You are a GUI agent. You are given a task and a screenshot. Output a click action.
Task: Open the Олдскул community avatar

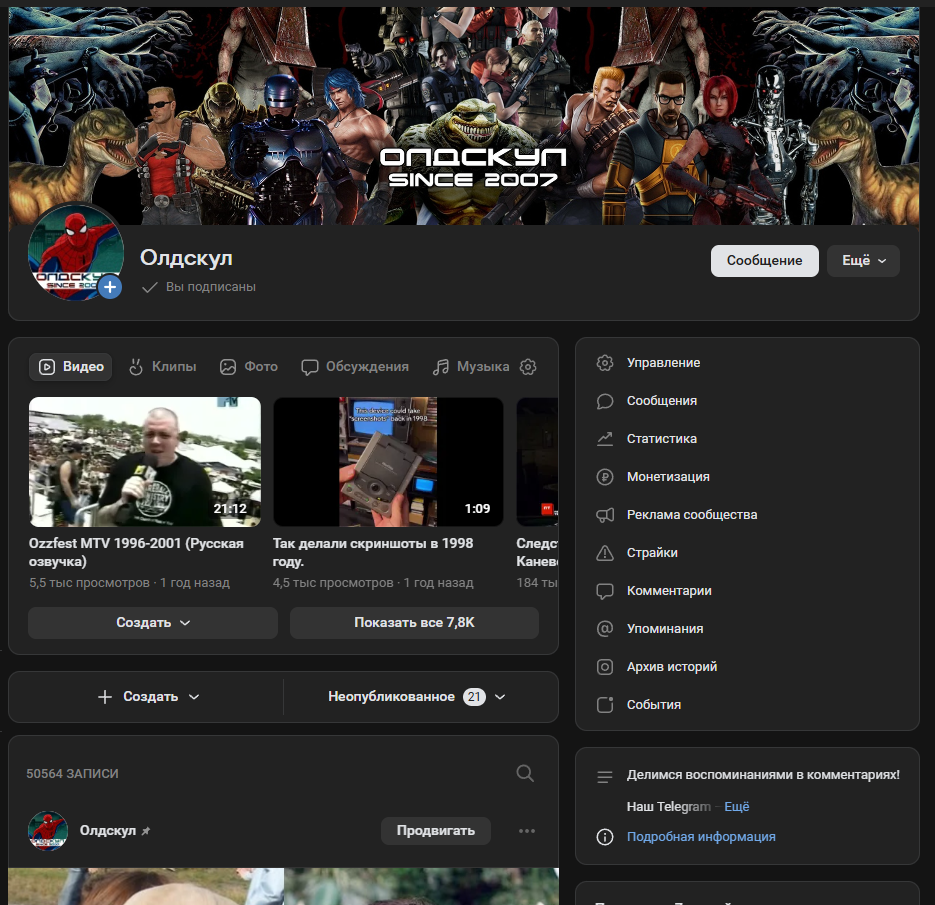[x=76, y=252]
